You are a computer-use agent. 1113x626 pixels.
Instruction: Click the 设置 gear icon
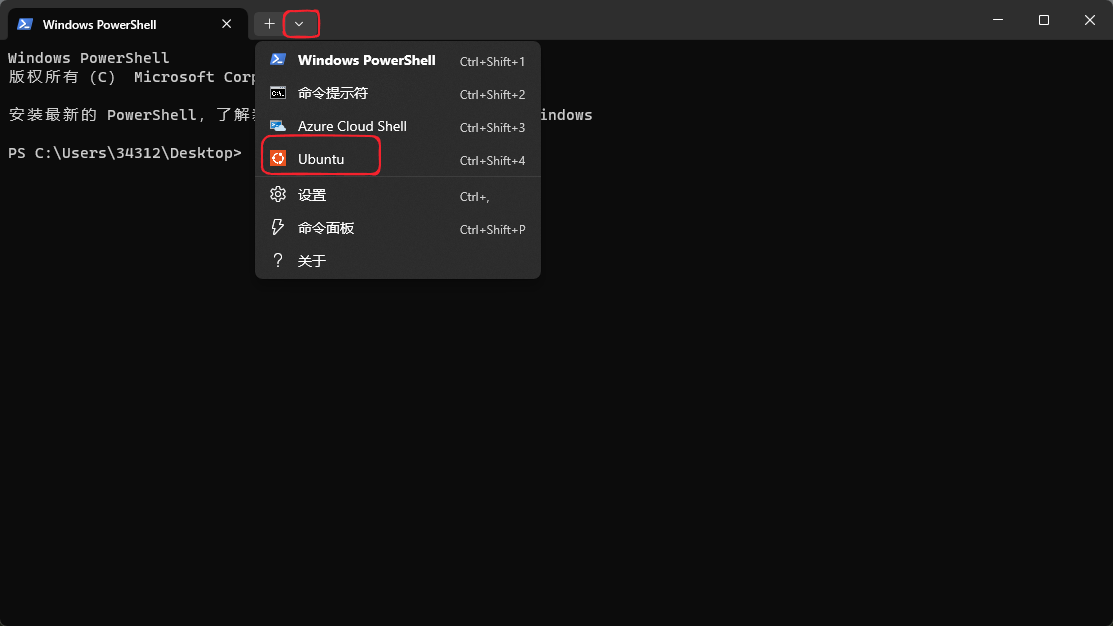pos(278,195)
